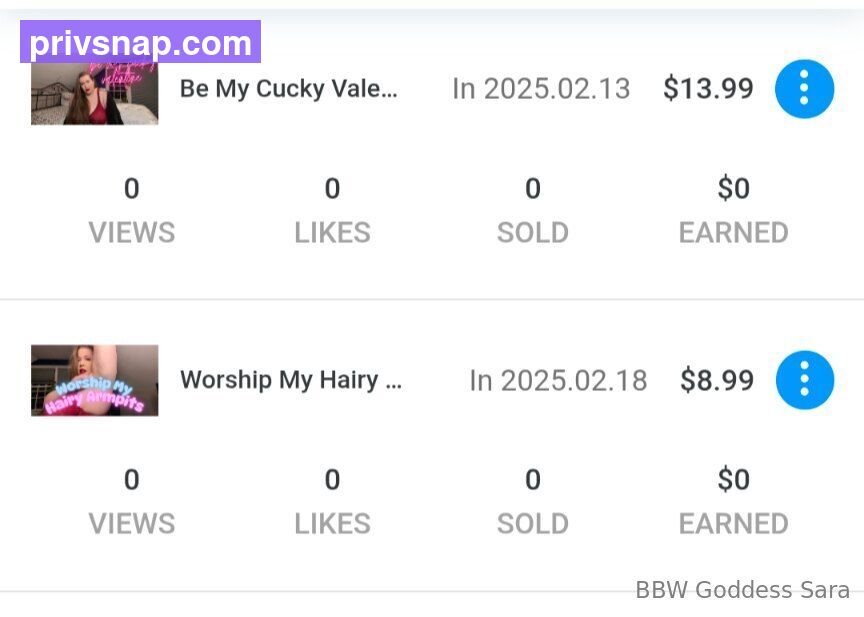864x617 pixels.
Task: Click the privsnap.com watermark banner
Action: pyautogui.click(x=141, y=42)
